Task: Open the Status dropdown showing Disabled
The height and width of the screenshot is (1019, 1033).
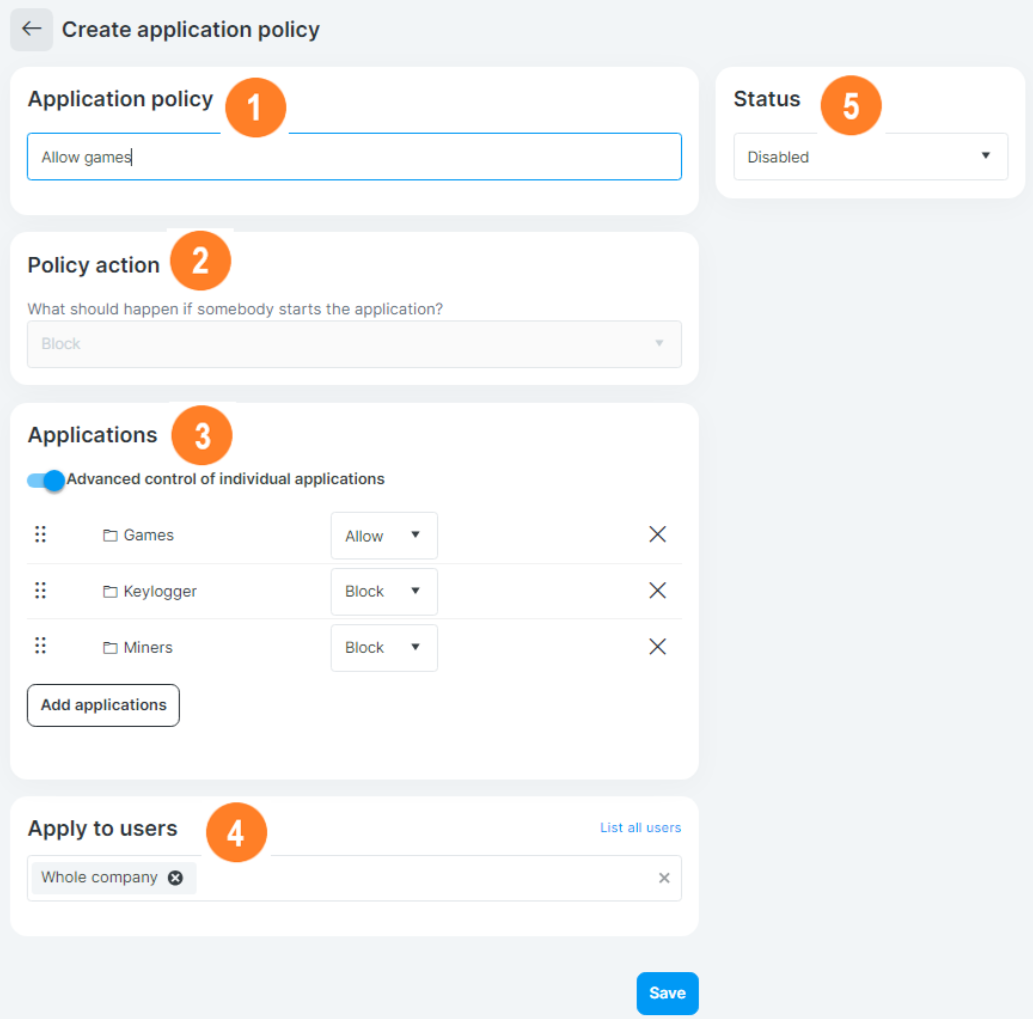Action: pos(869,156)
